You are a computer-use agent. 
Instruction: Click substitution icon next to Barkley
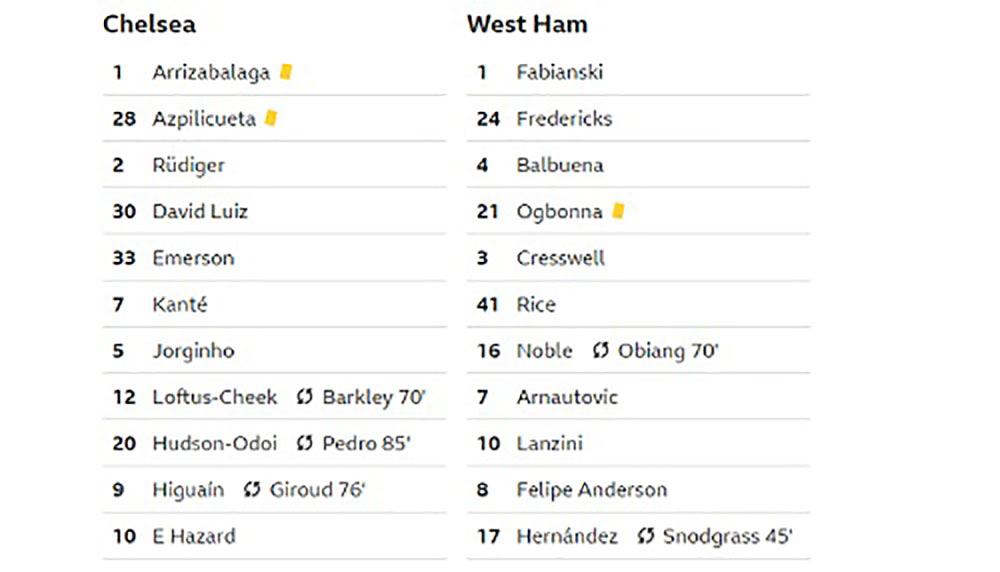click(305, 397)
